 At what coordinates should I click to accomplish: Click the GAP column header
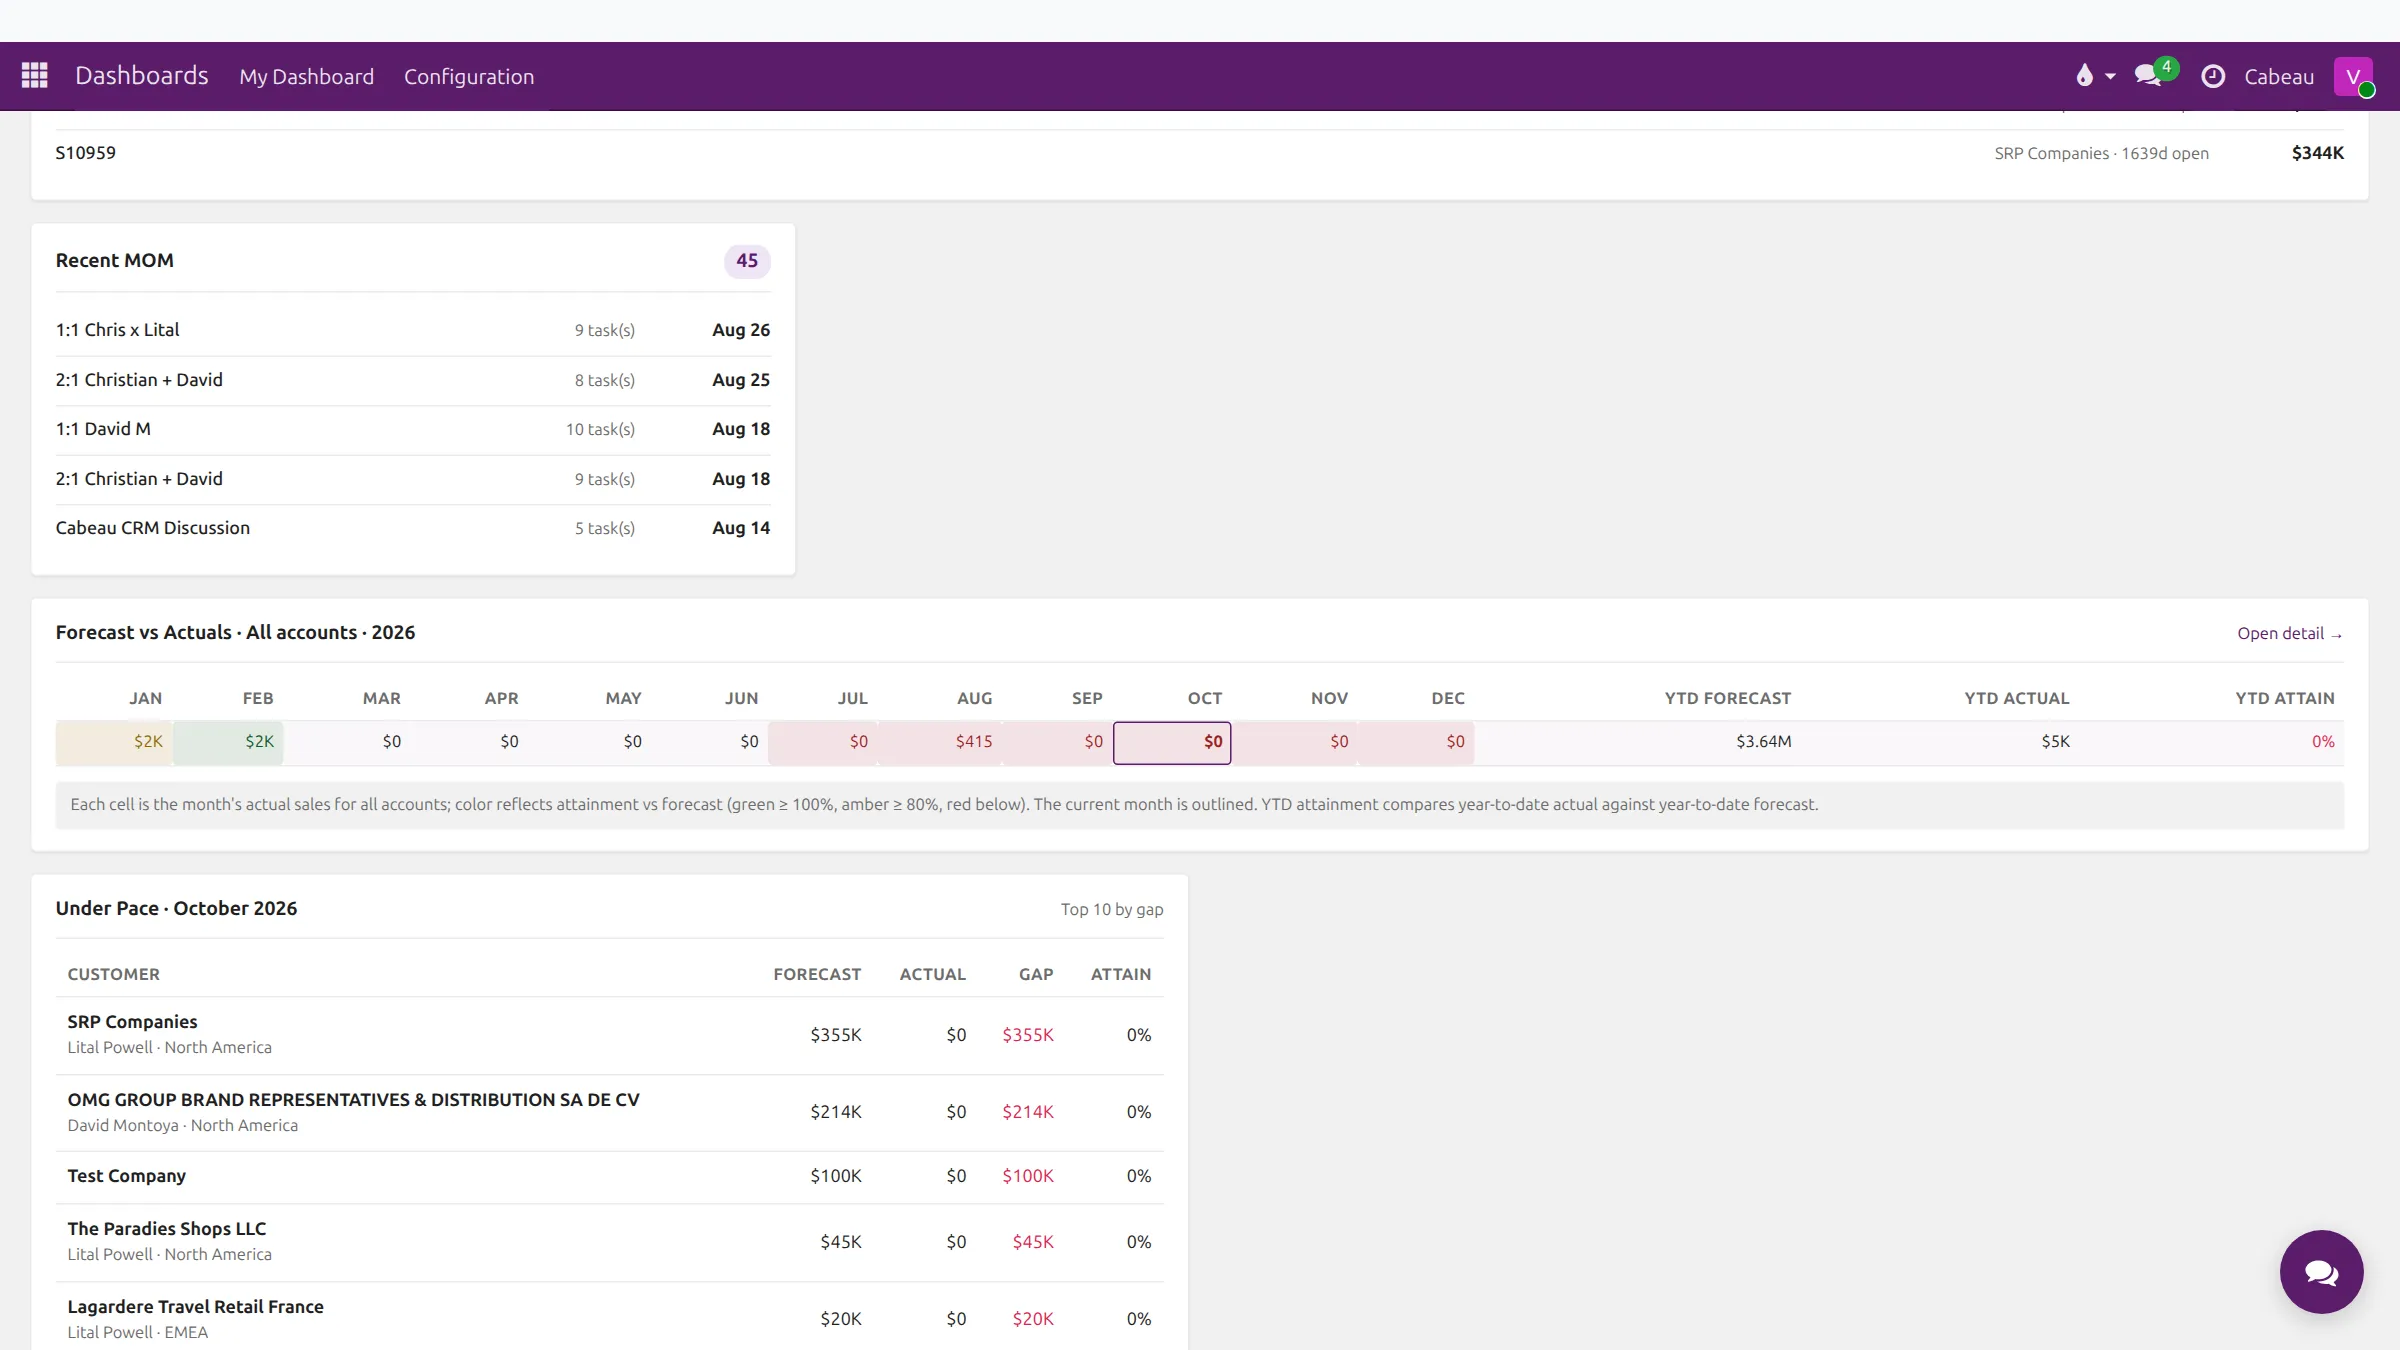pos(1036,975)
